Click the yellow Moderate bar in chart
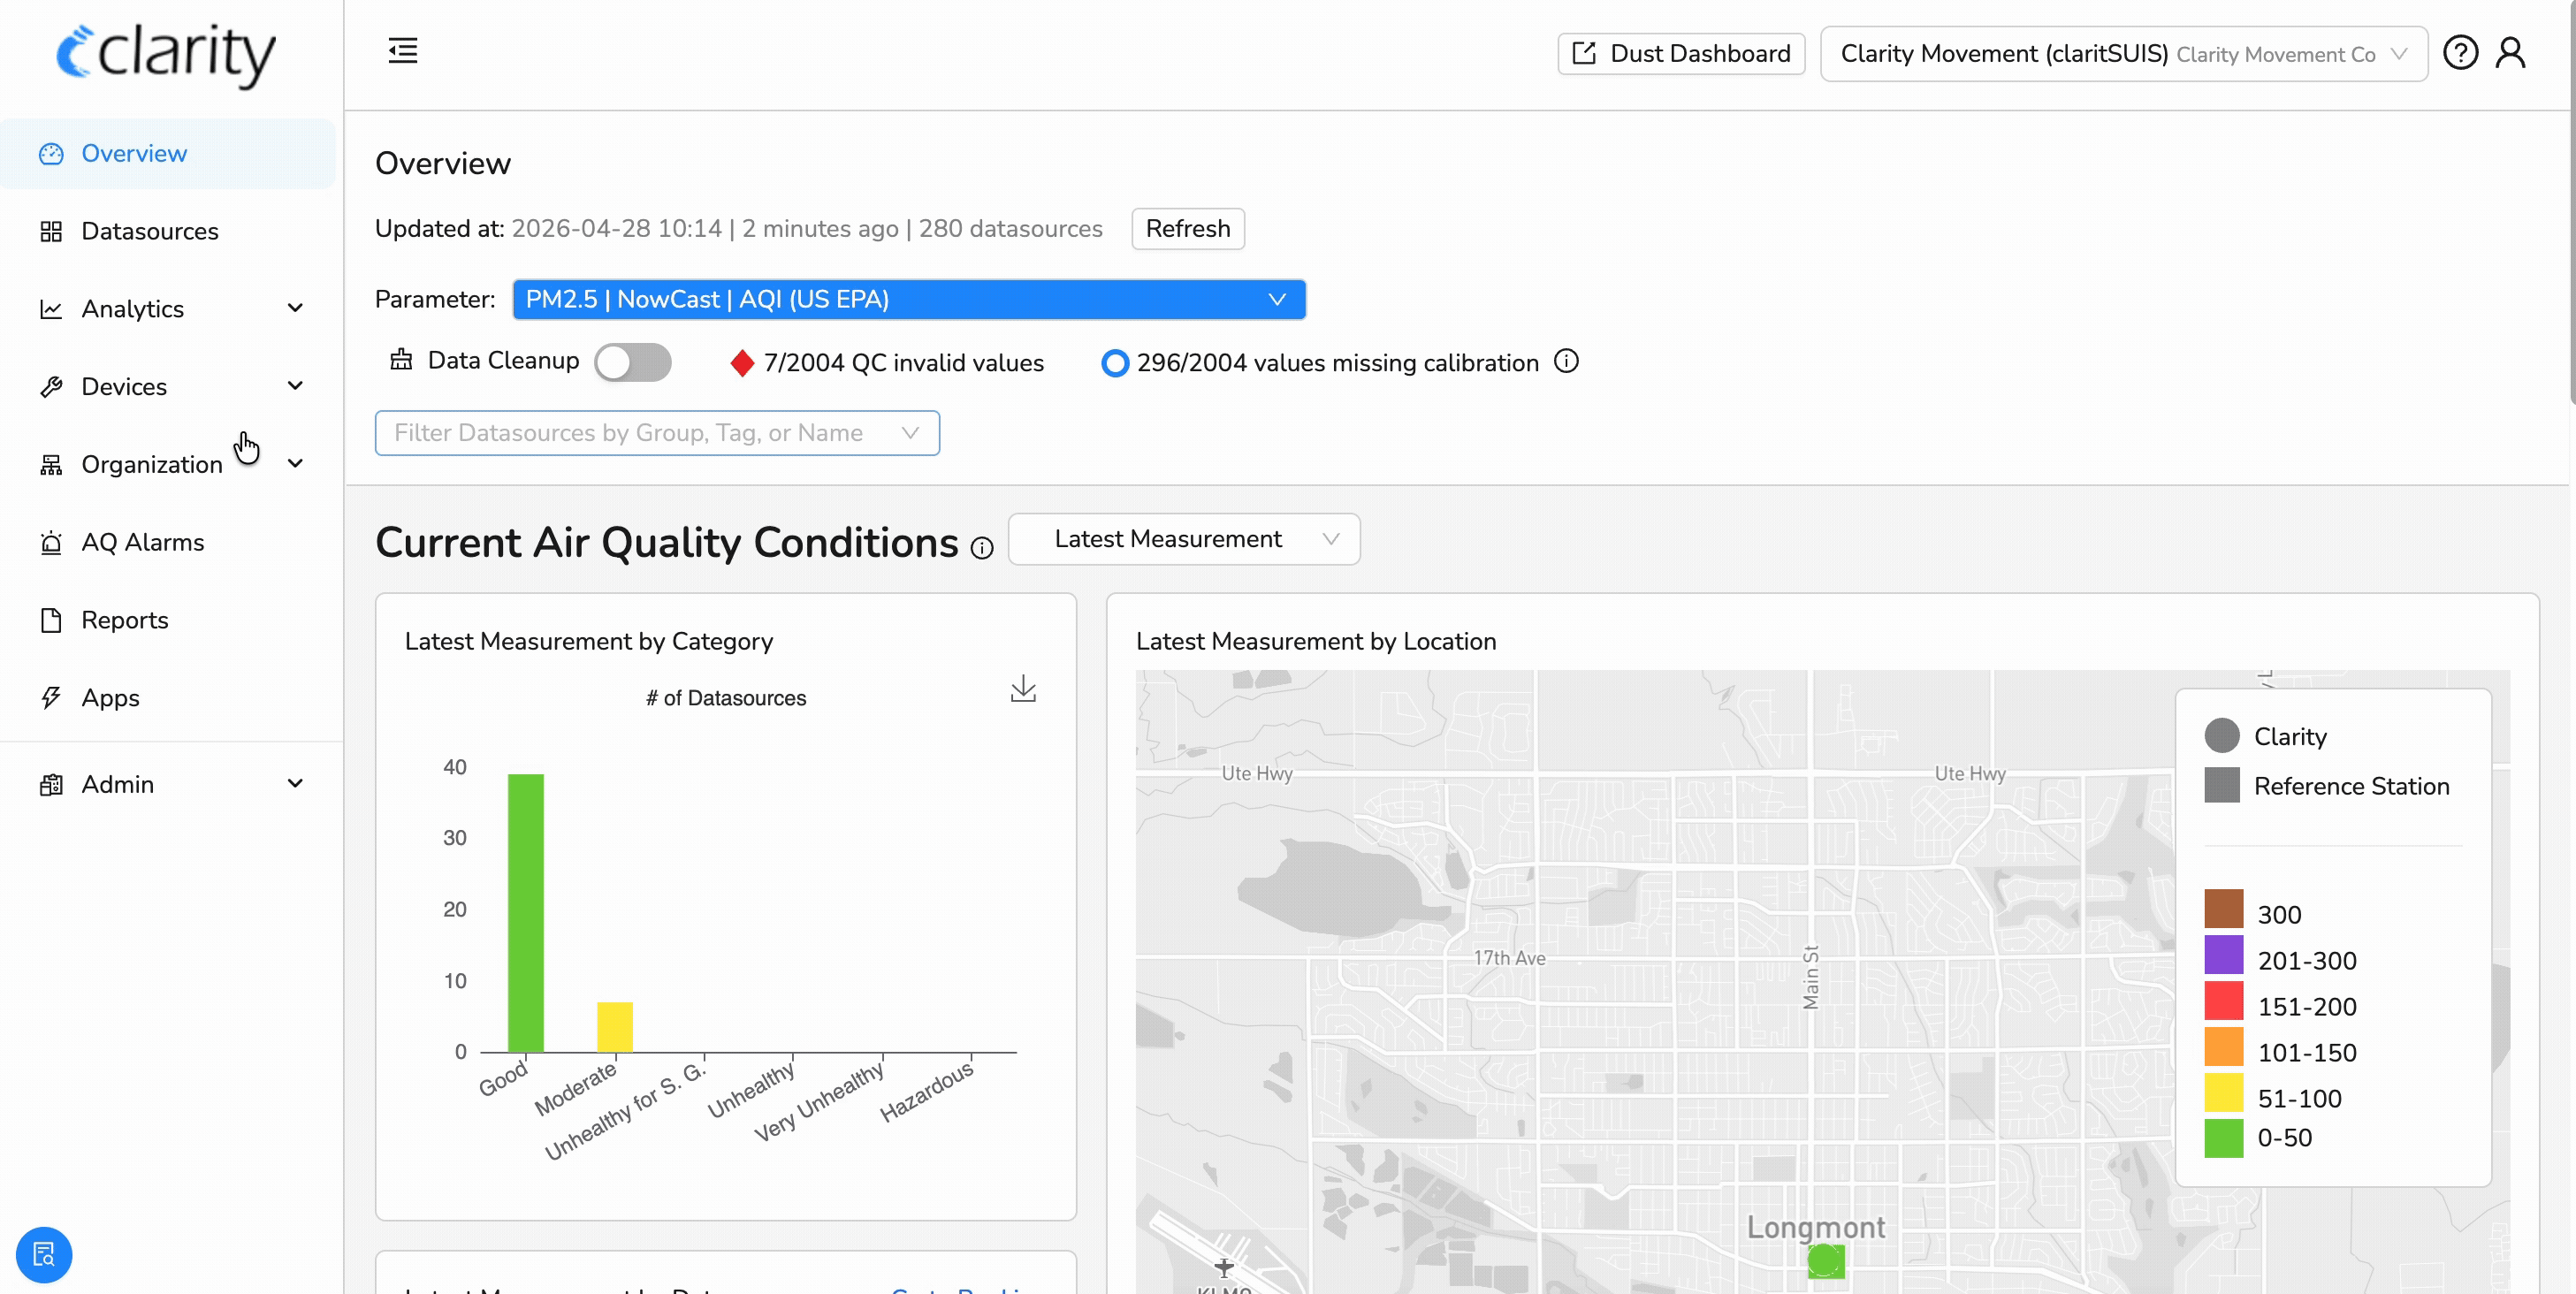The width and height of the screenshot is (2576, 1294). tap(615, 1027)
